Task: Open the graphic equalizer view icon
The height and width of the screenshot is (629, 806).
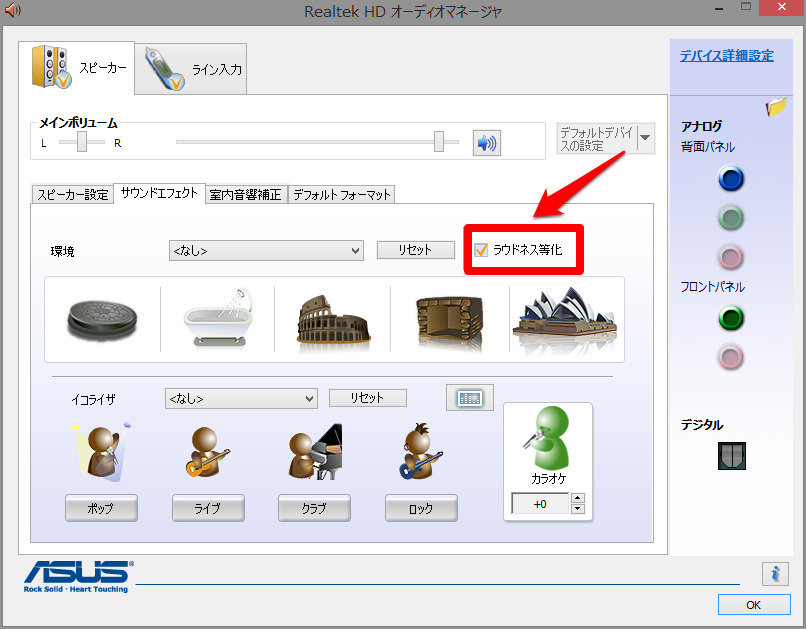Action: pos(469,398)
